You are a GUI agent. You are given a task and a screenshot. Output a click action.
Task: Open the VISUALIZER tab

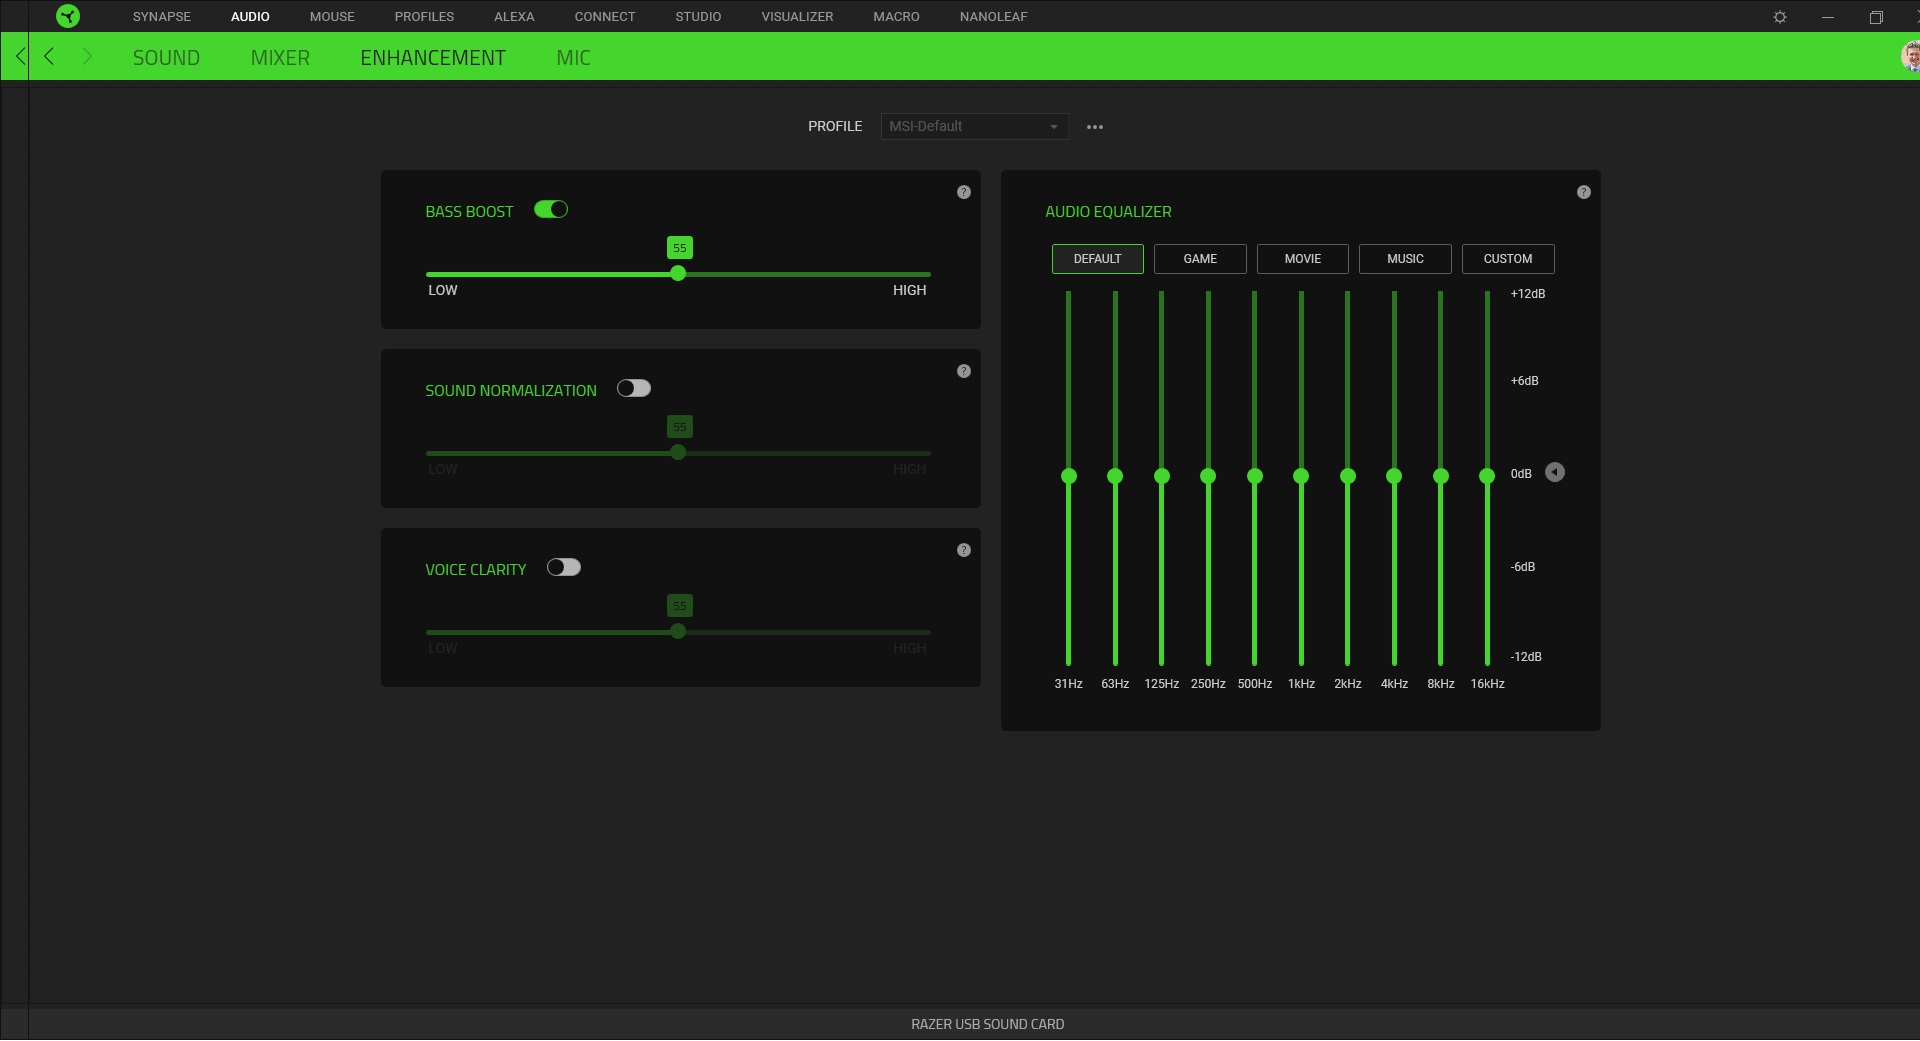coord(797,17)
